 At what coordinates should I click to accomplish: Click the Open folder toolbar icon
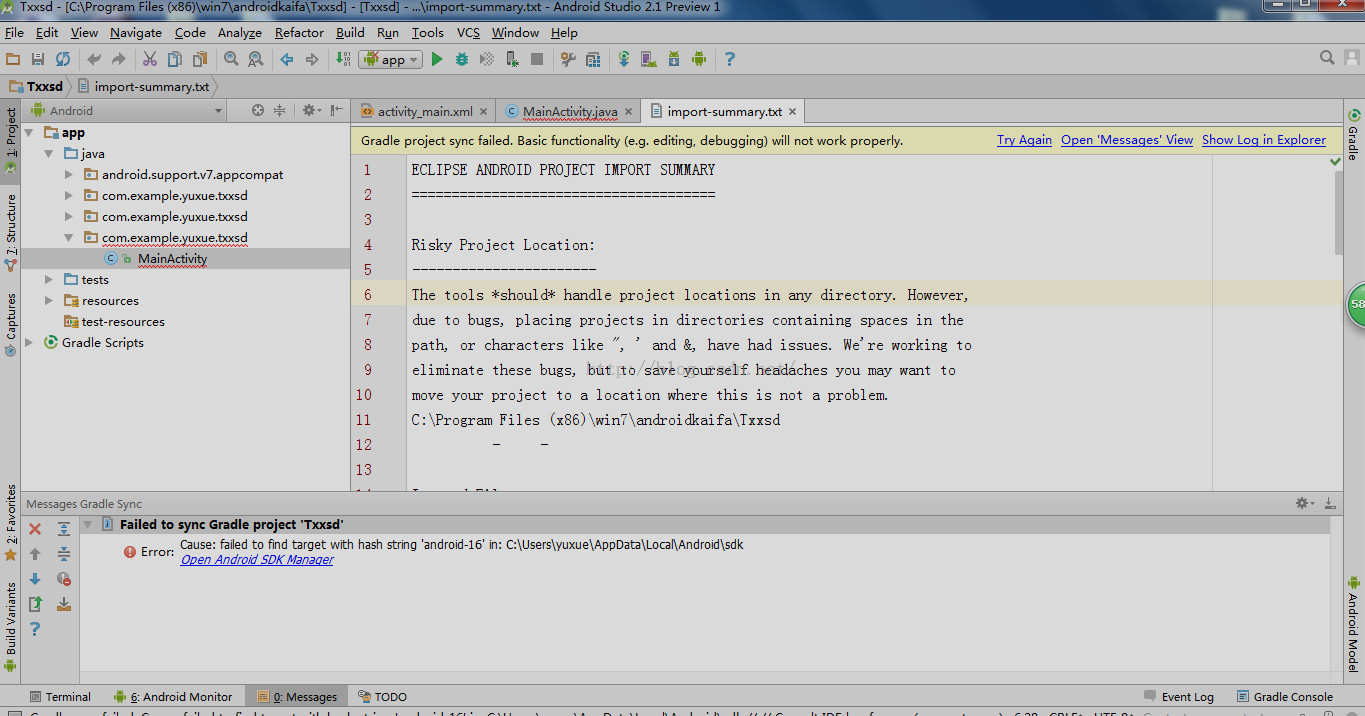[13, 60]
